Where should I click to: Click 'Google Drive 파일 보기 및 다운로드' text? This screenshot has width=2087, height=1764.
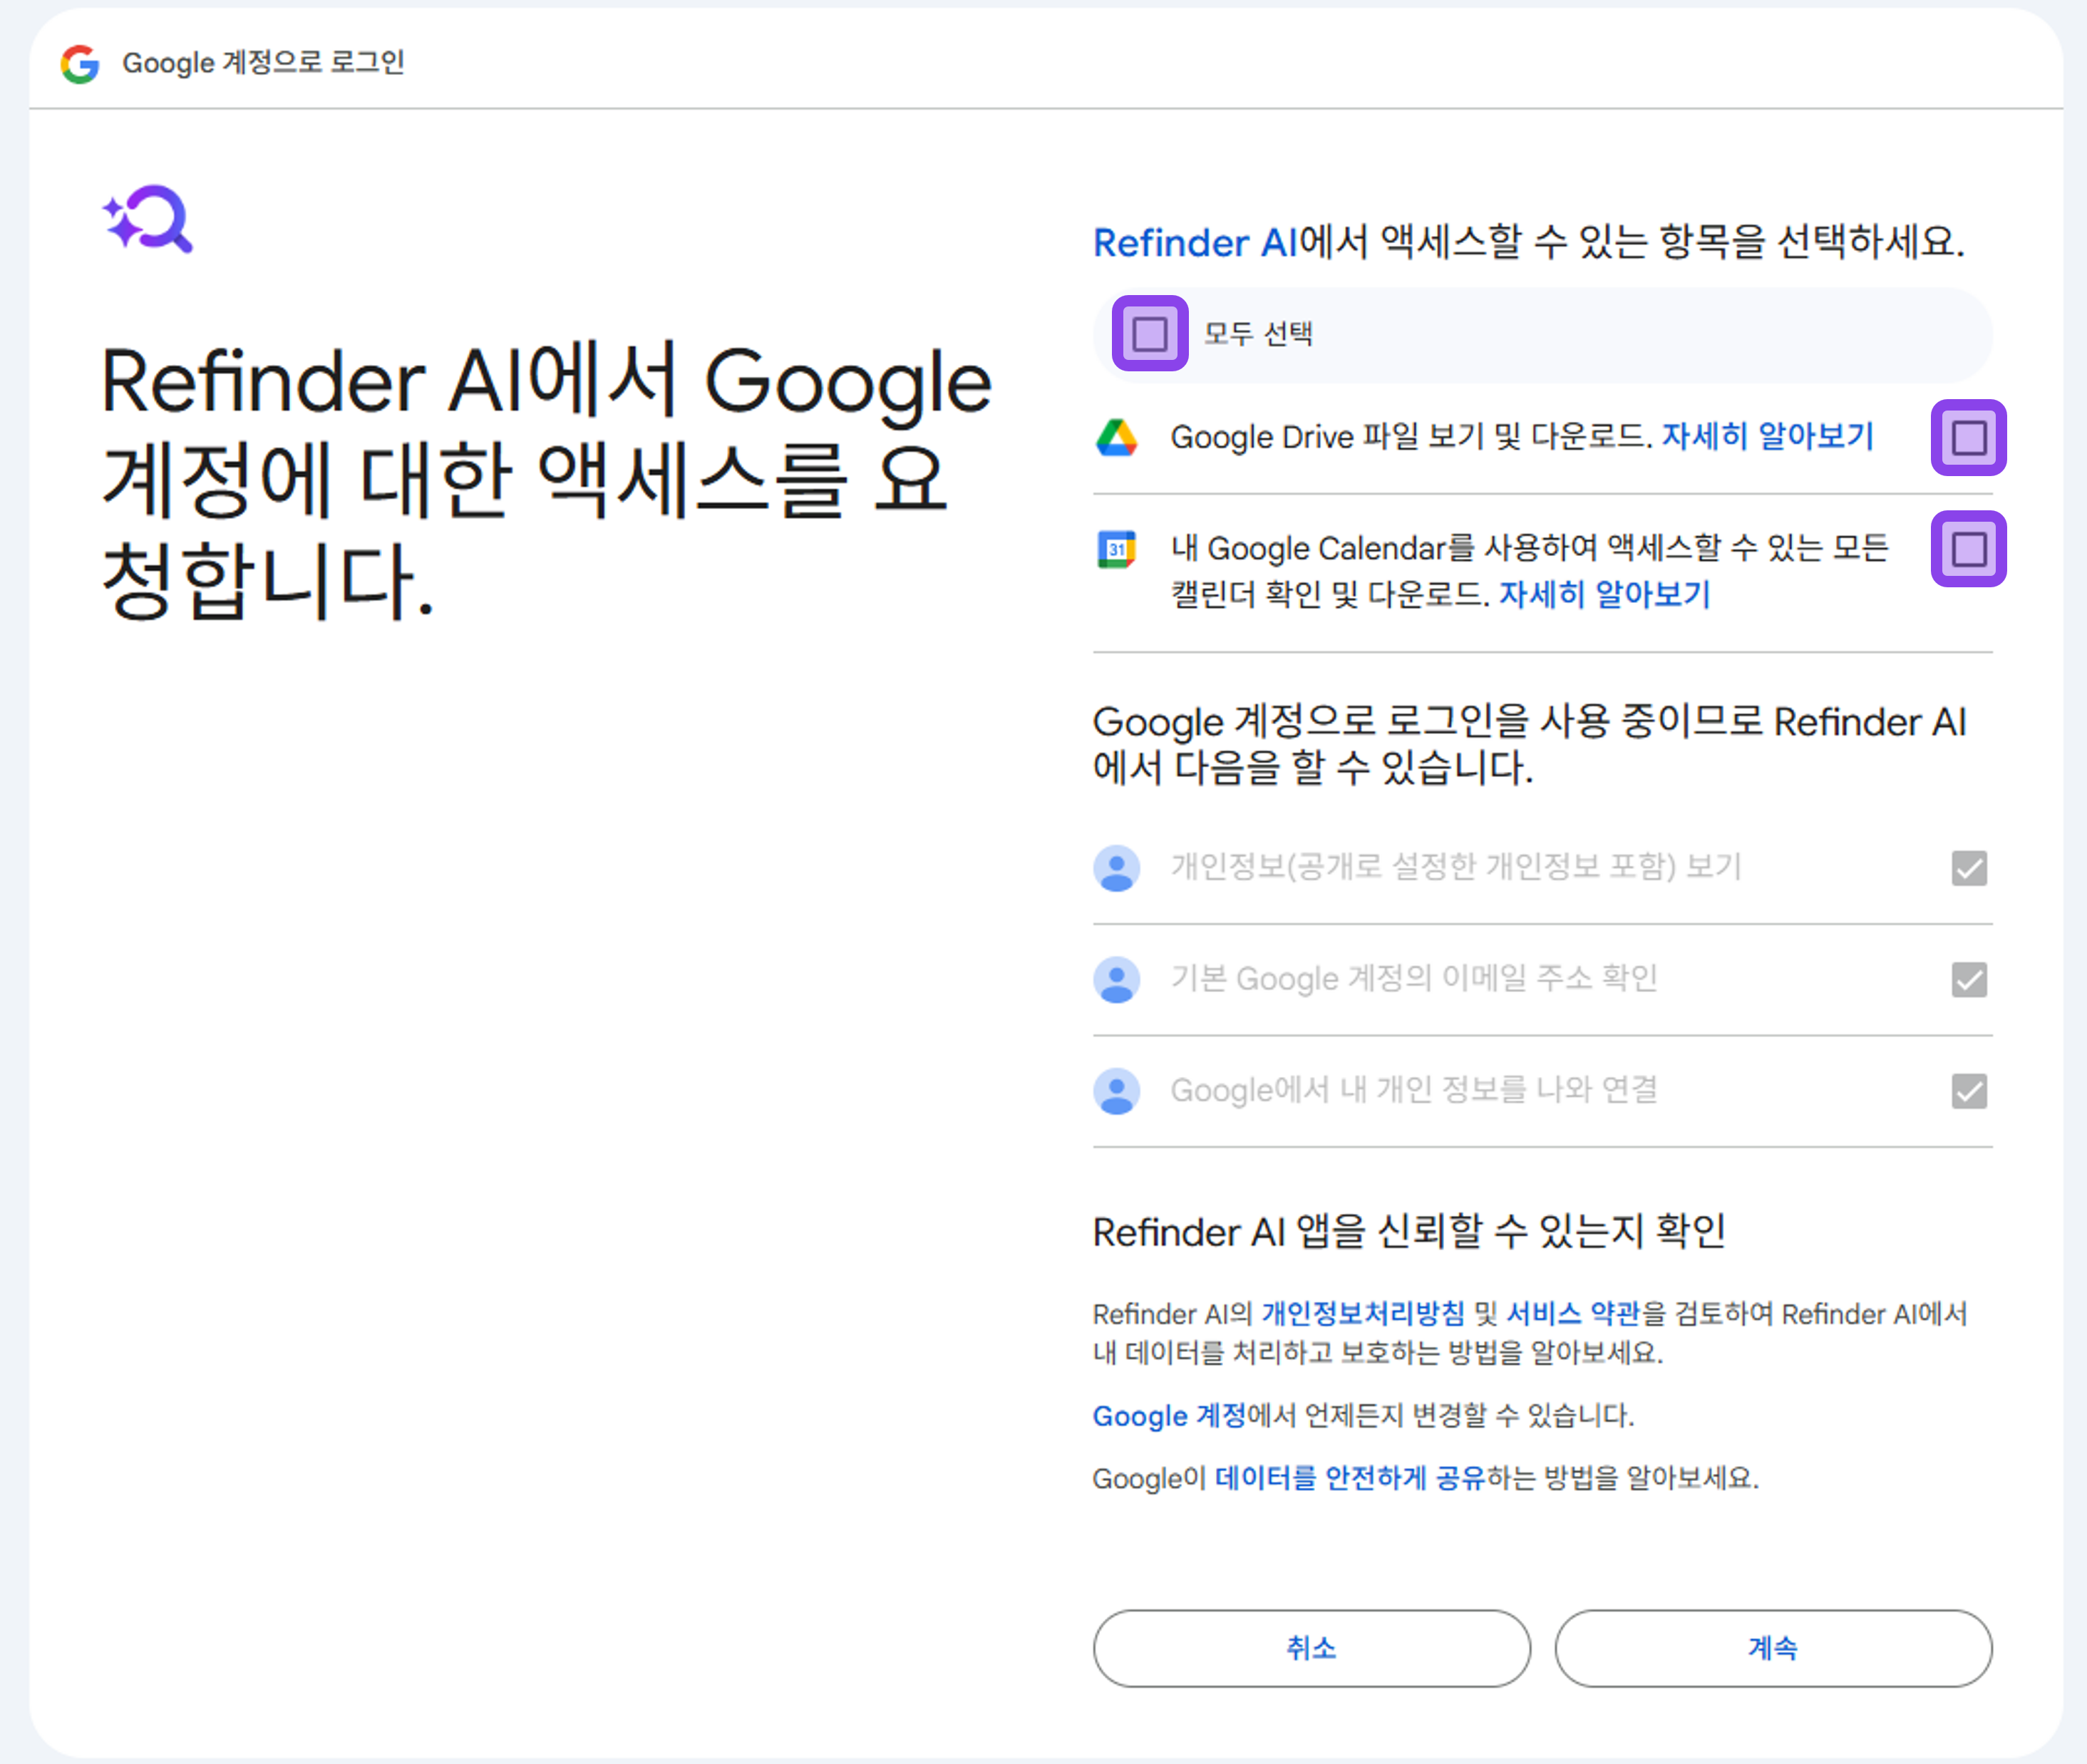pos(1410,437)
